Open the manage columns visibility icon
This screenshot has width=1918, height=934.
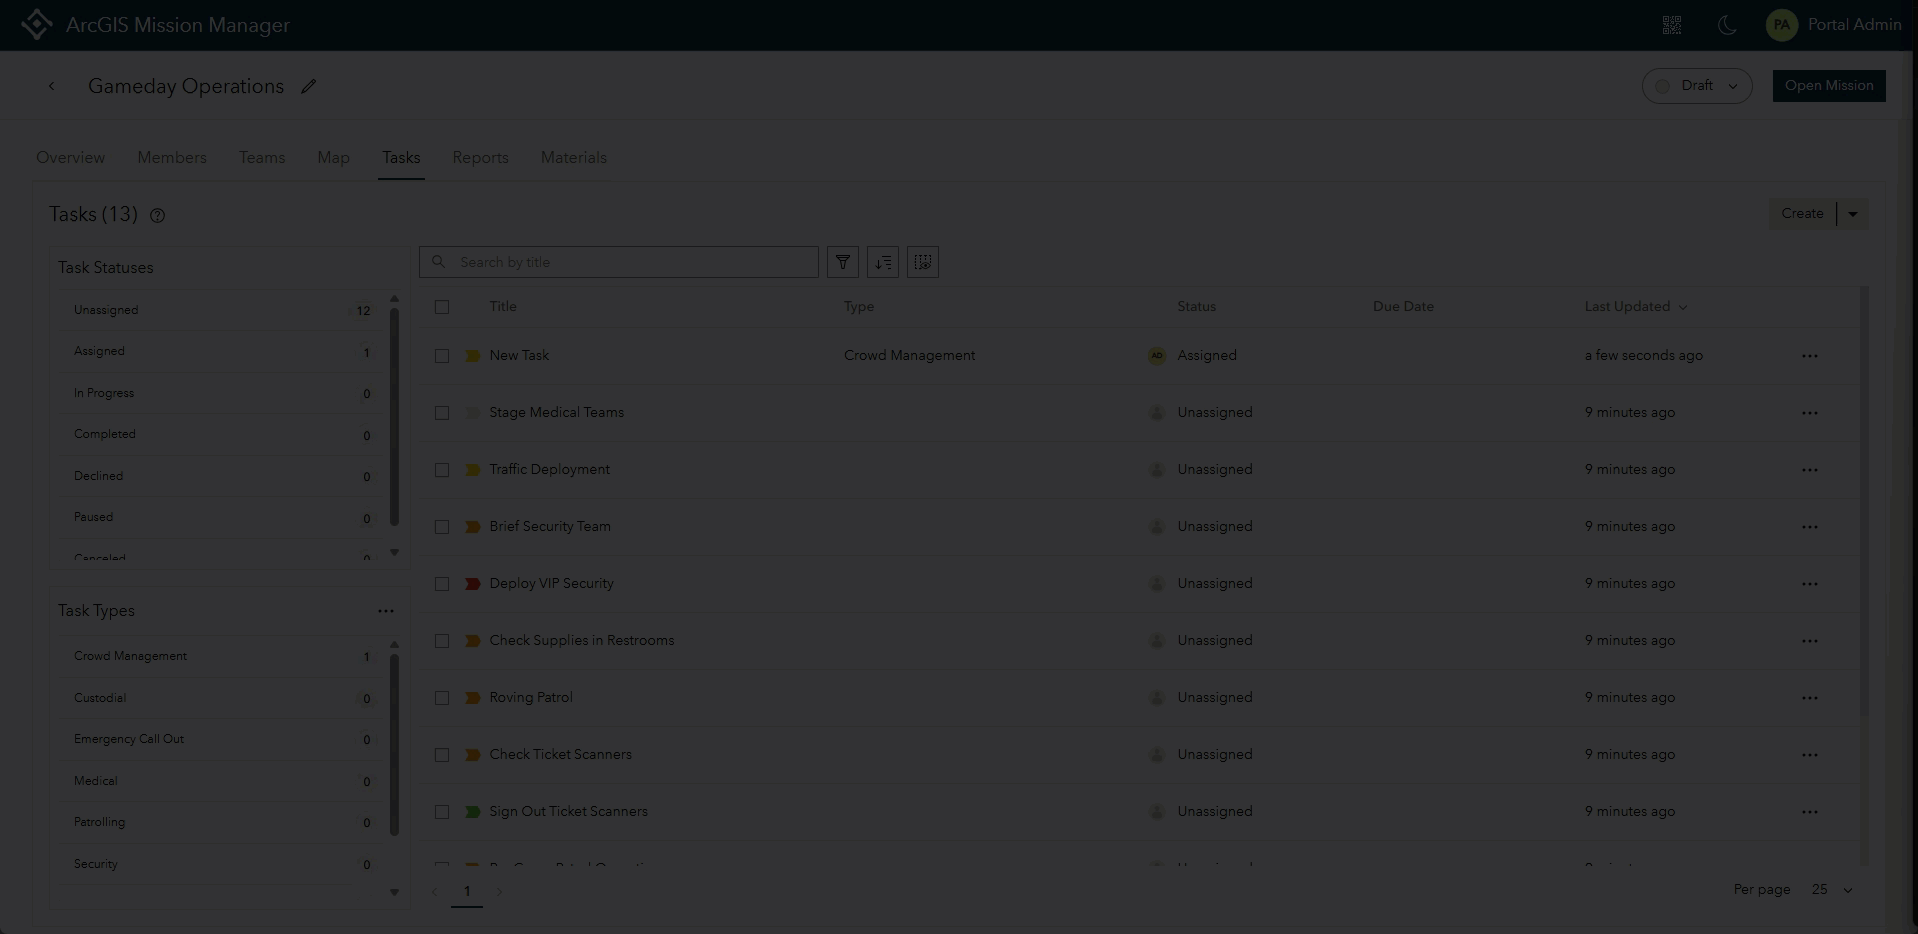click(922, 262)
